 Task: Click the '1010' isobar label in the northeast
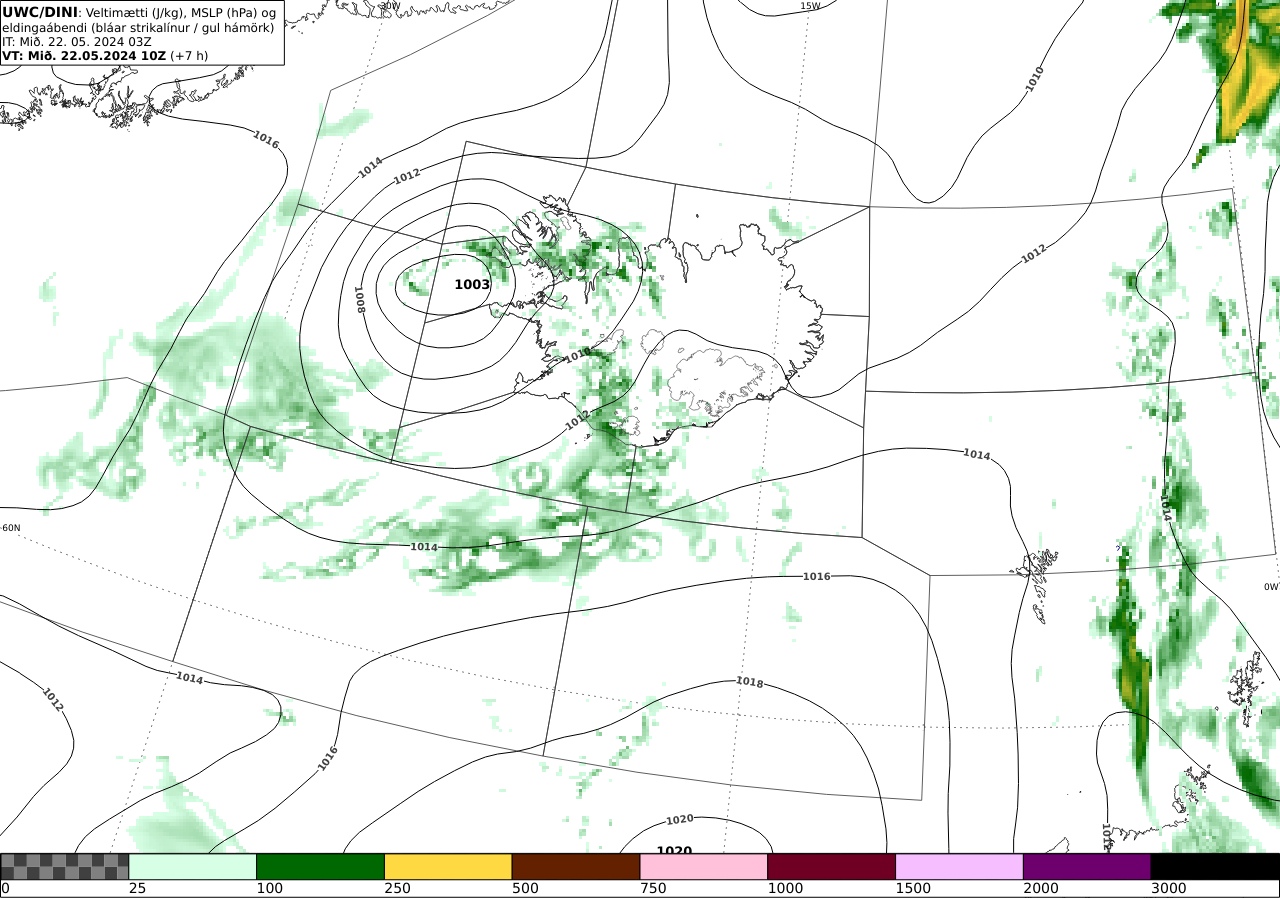(1034, 79)
